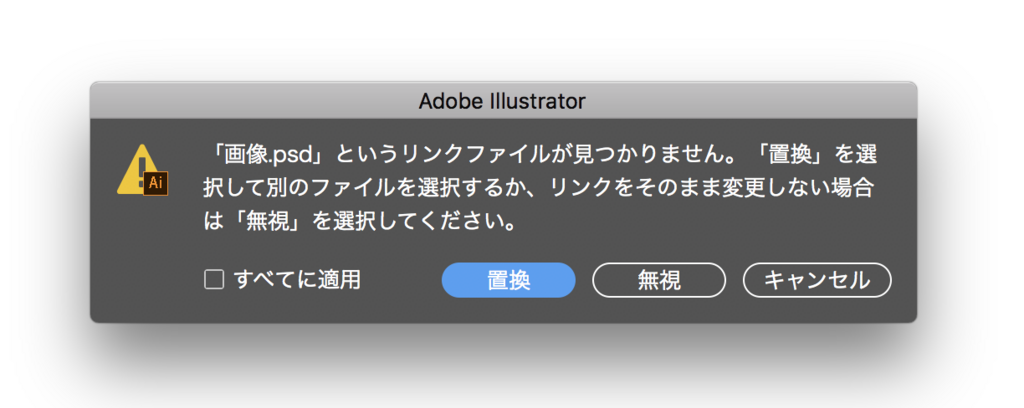The height and width of the screenshot is (408, 1024).
Task: Enable the すべてに適用 checkbox
Action: pos(214,280)
